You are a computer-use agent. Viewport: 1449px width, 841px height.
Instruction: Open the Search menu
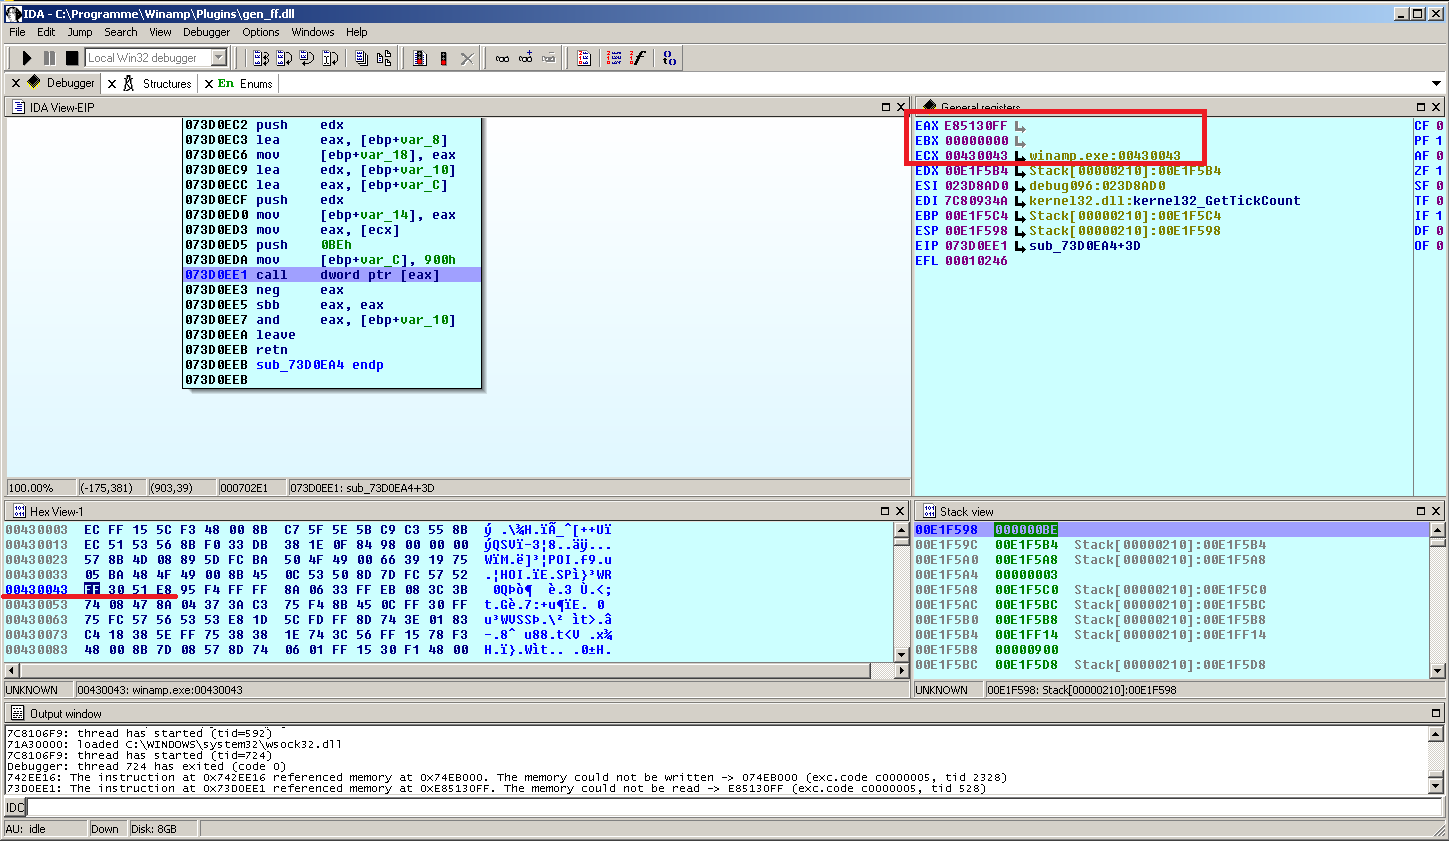[x=121, y=32]
